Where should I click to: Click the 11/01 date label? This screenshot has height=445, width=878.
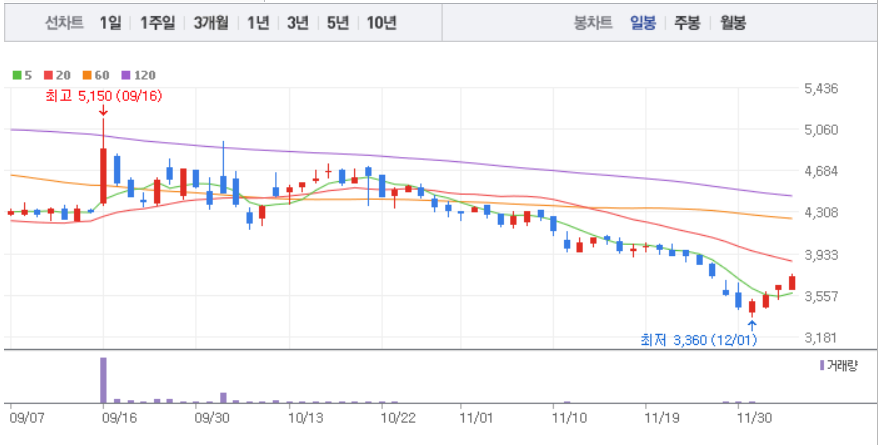[476, 419]
